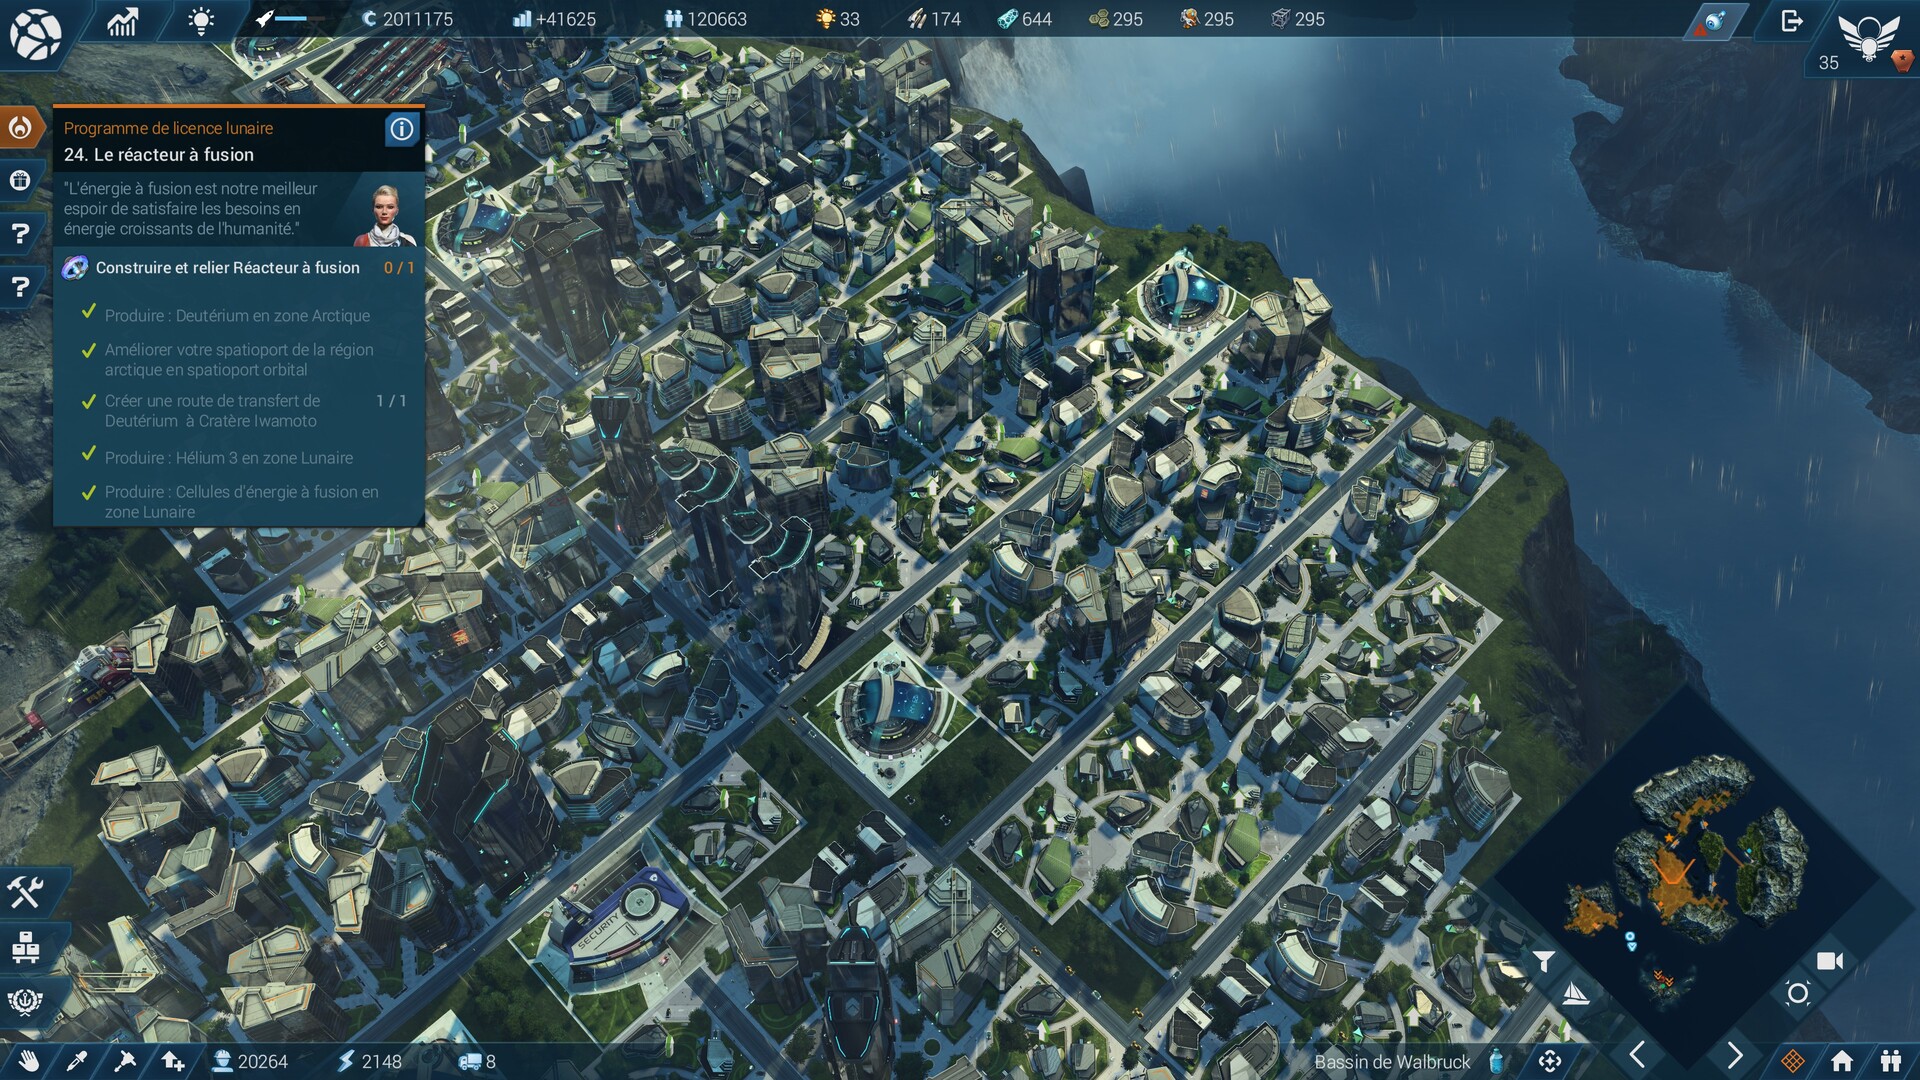Open the statistics chart overview

[x=122, y=21]
